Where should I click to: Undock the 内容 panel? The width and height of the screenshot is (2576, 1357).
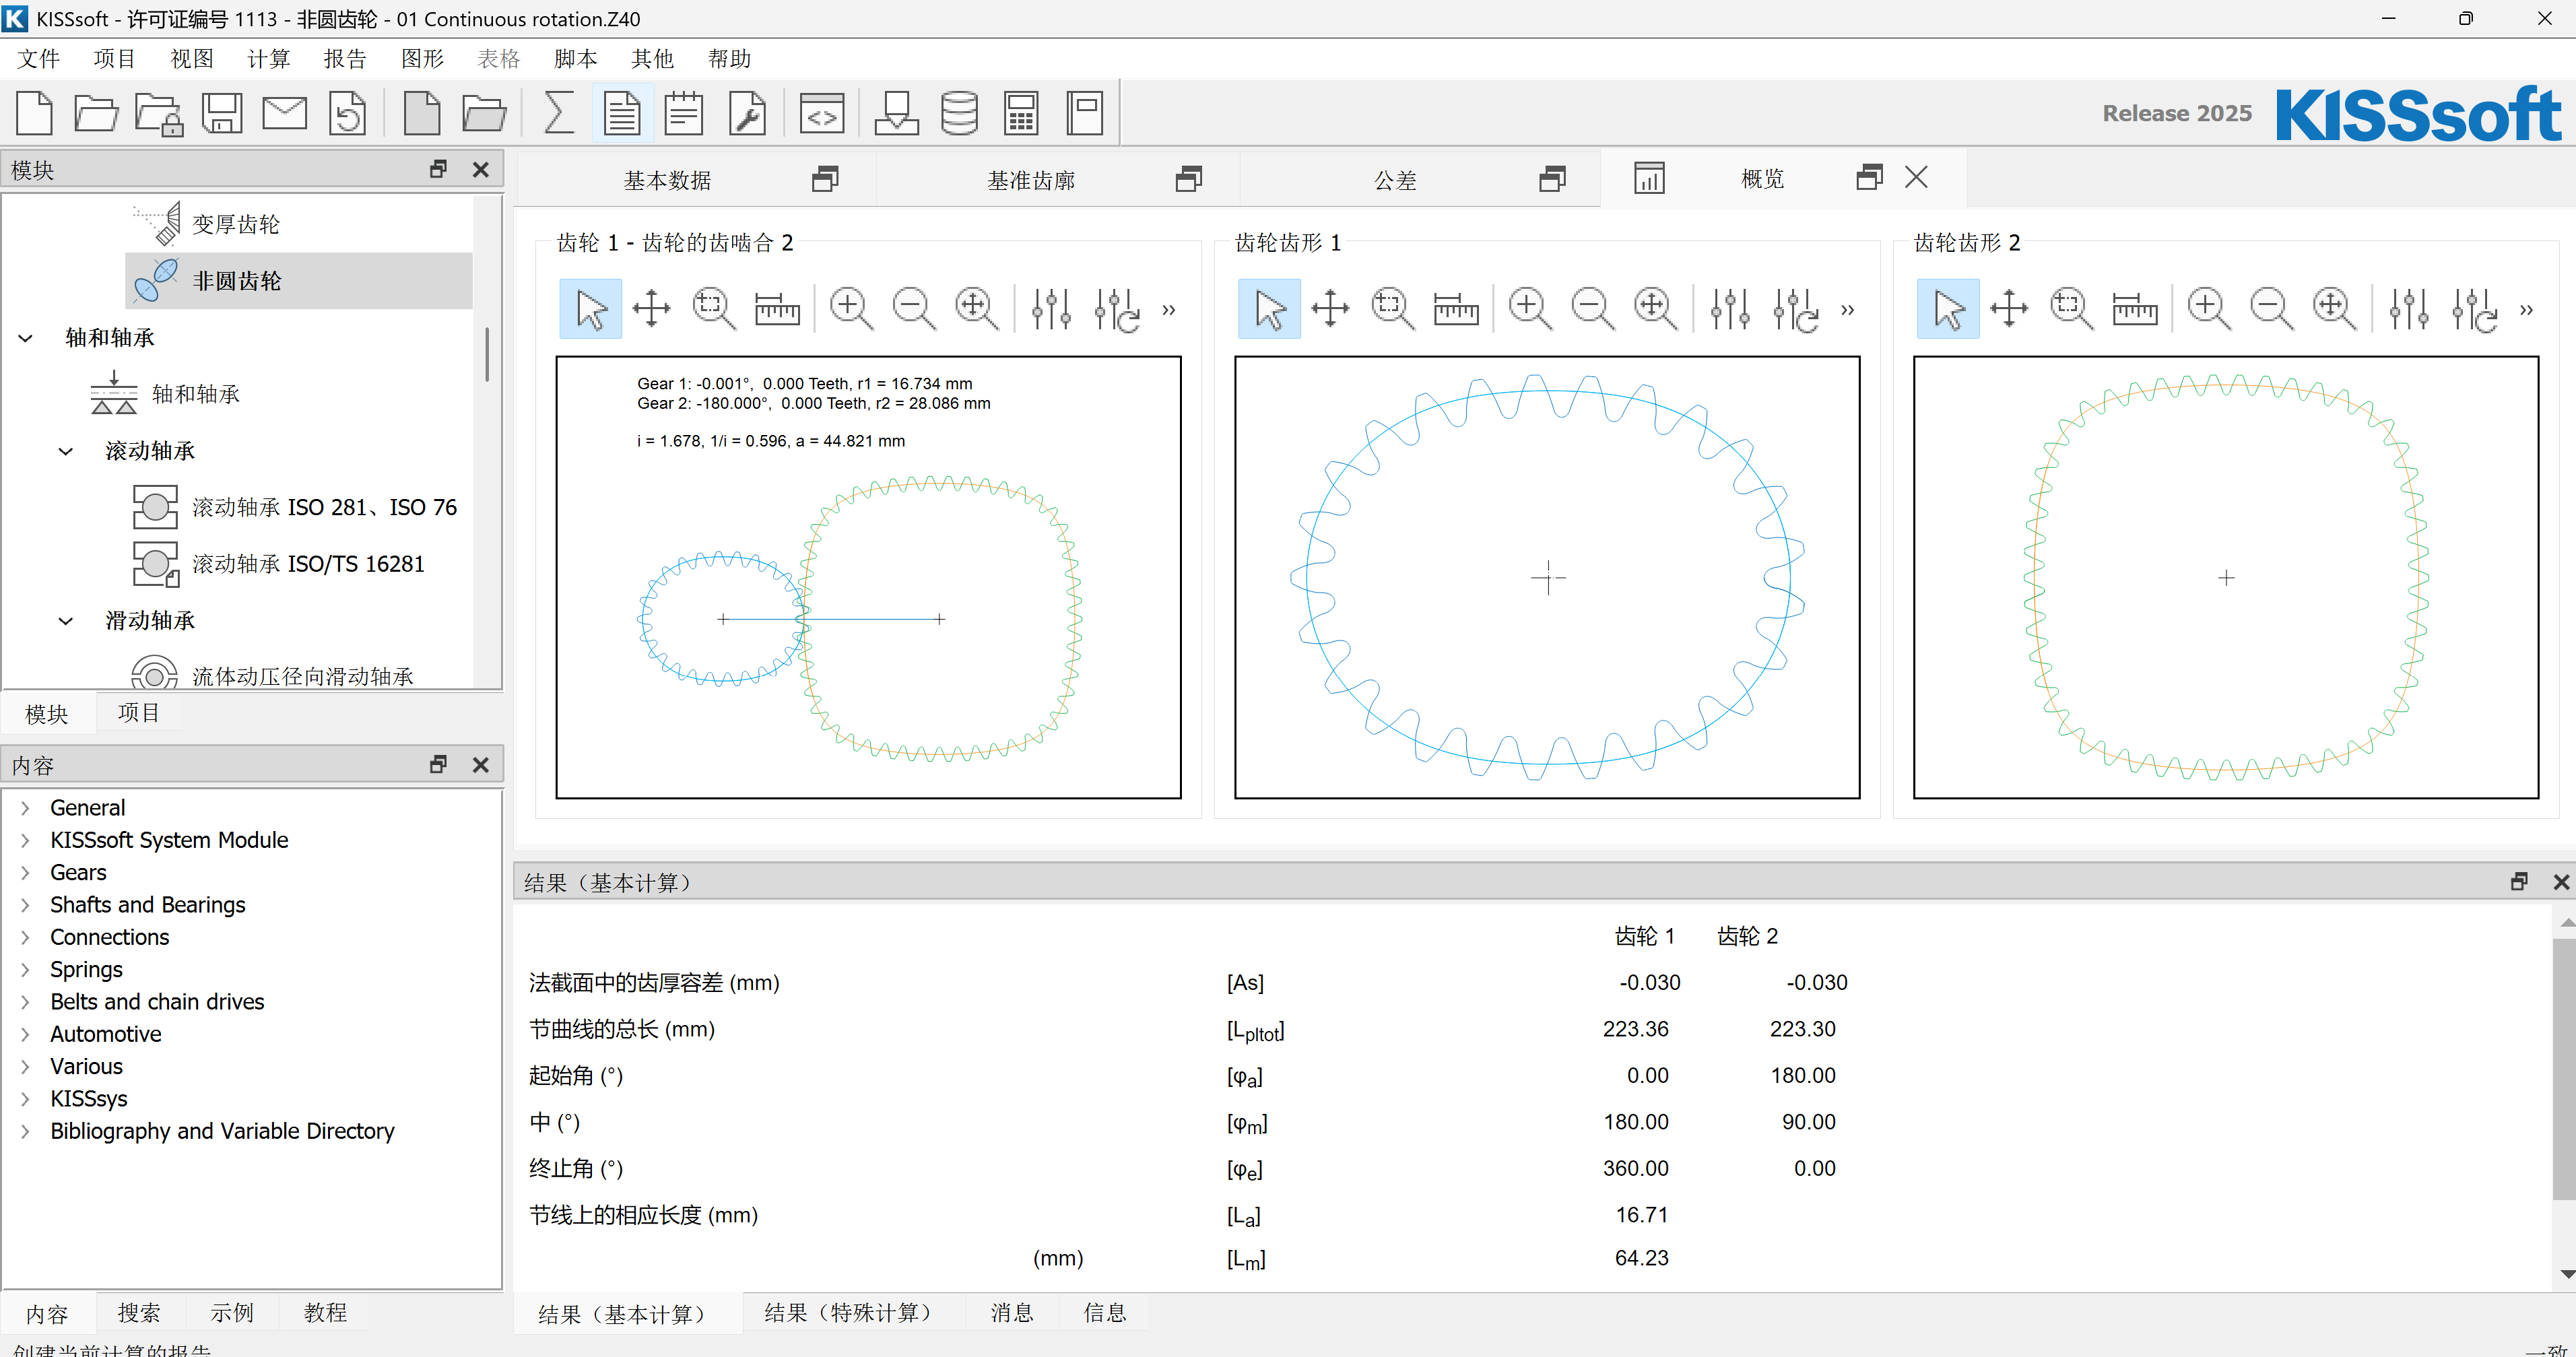point(438,765)
